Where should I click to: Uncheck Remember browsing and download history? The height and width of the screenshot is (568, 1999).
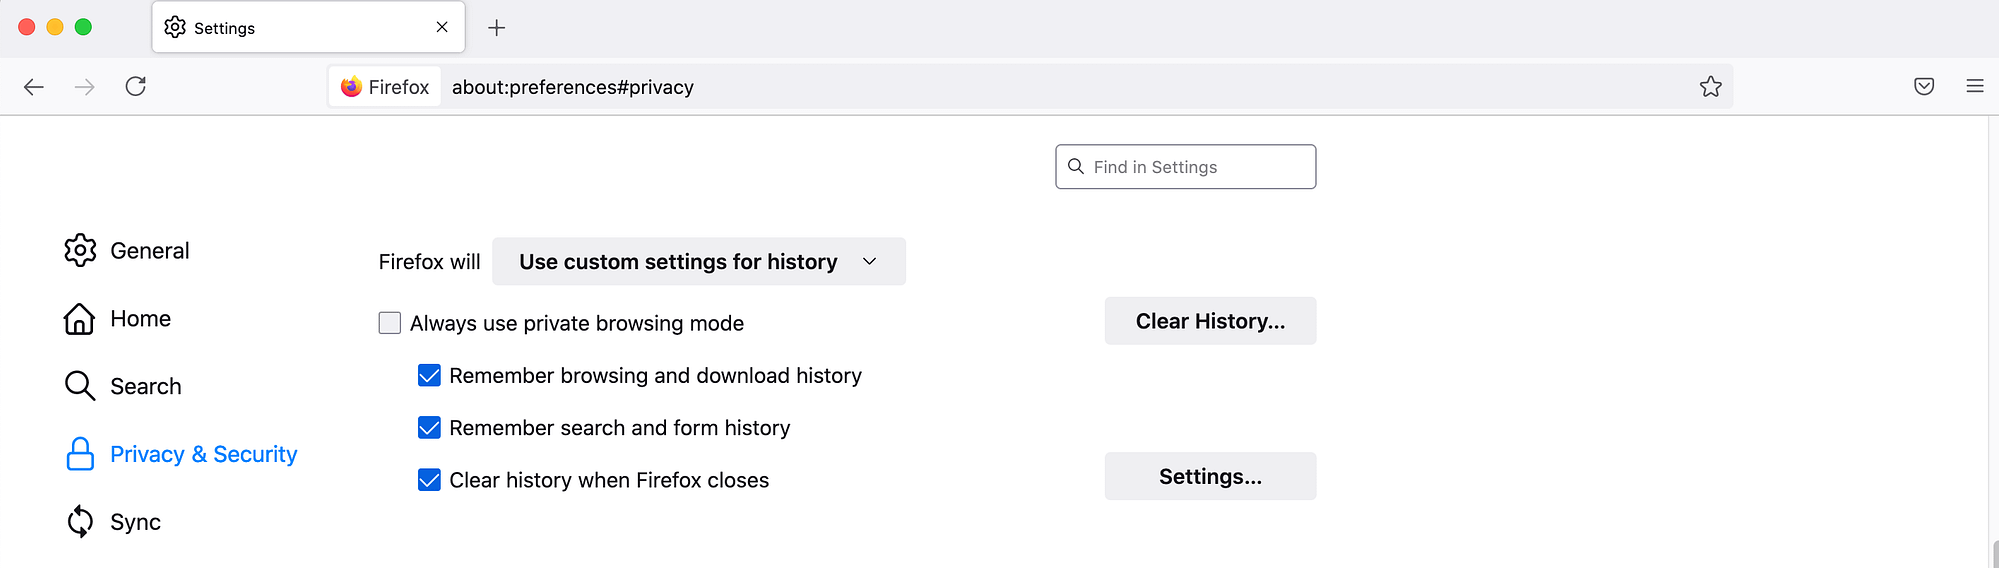pos(429,375)
